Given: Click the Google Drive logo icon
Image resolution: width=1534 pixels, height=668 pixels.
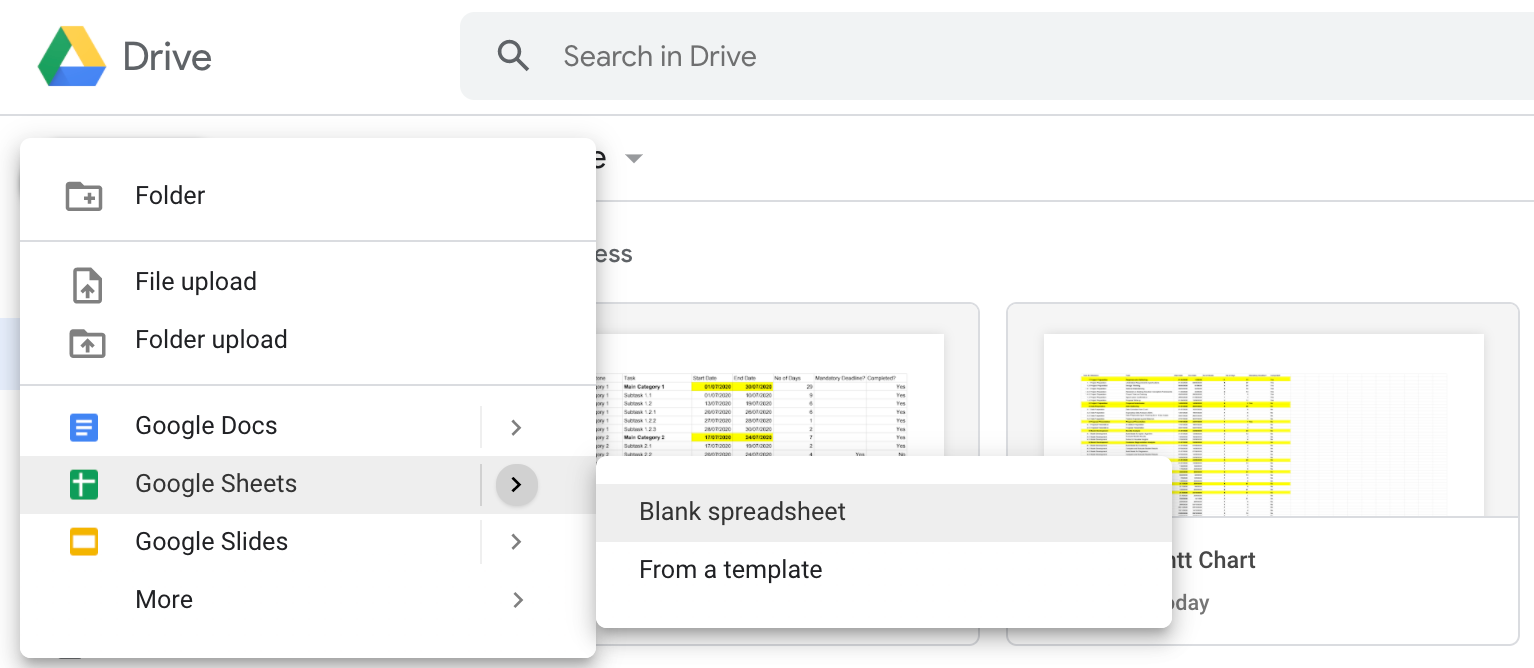Looking at the screenshot, I should point(72,56).
